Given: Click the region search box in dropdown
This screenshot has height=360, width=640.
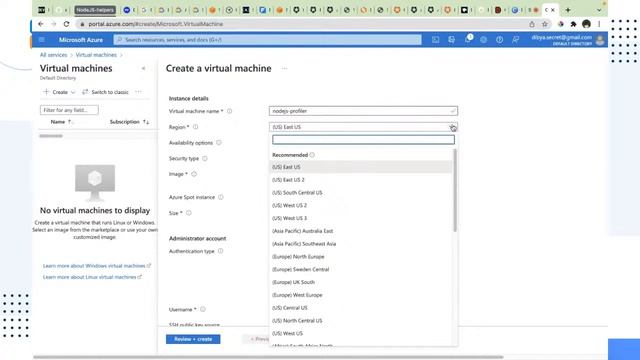Looking at the screenshot, I should tap(363, 140).
